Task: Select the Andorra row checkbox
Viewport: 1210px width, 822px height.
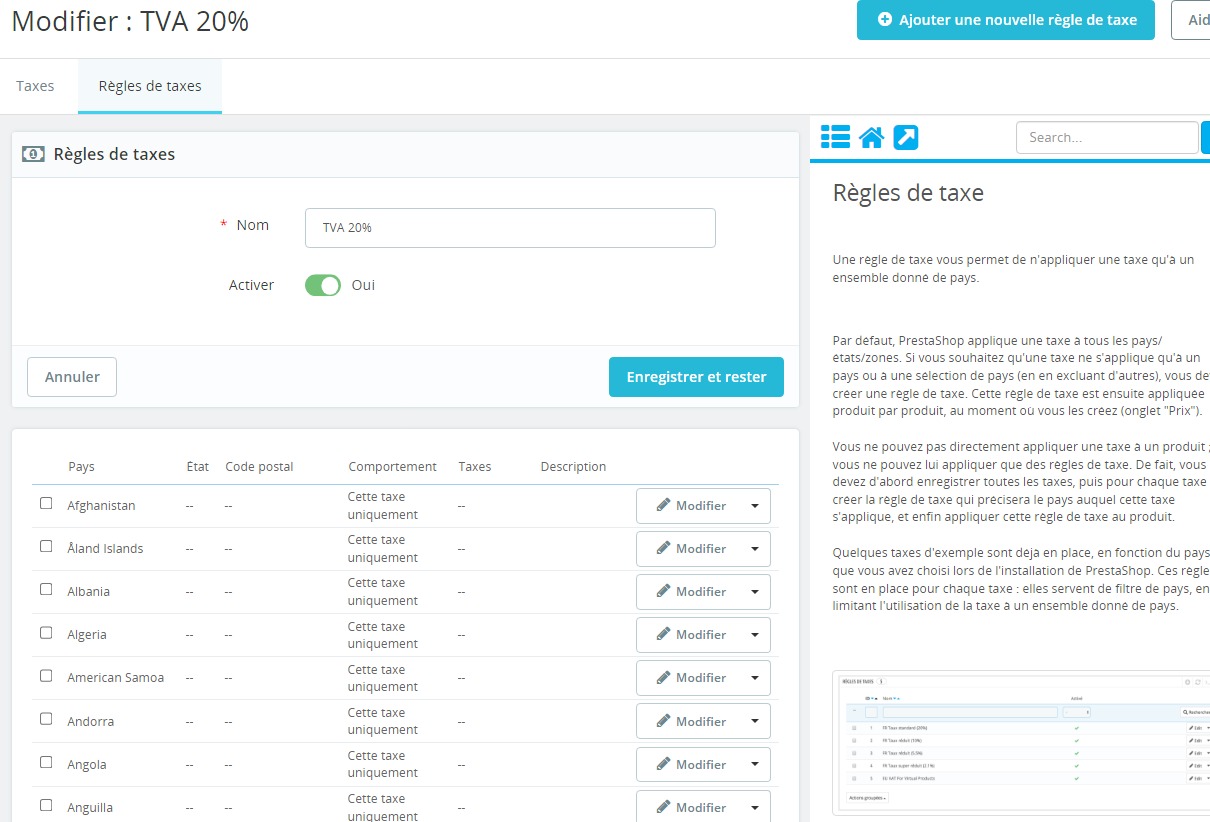Action: coord(46,720)
